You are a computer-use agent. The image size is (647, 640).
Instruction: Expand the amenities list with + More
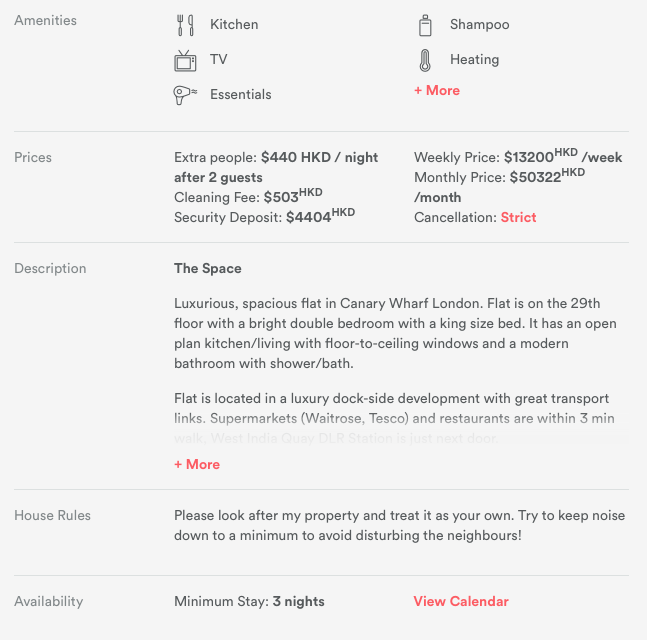tap(437, 90)
